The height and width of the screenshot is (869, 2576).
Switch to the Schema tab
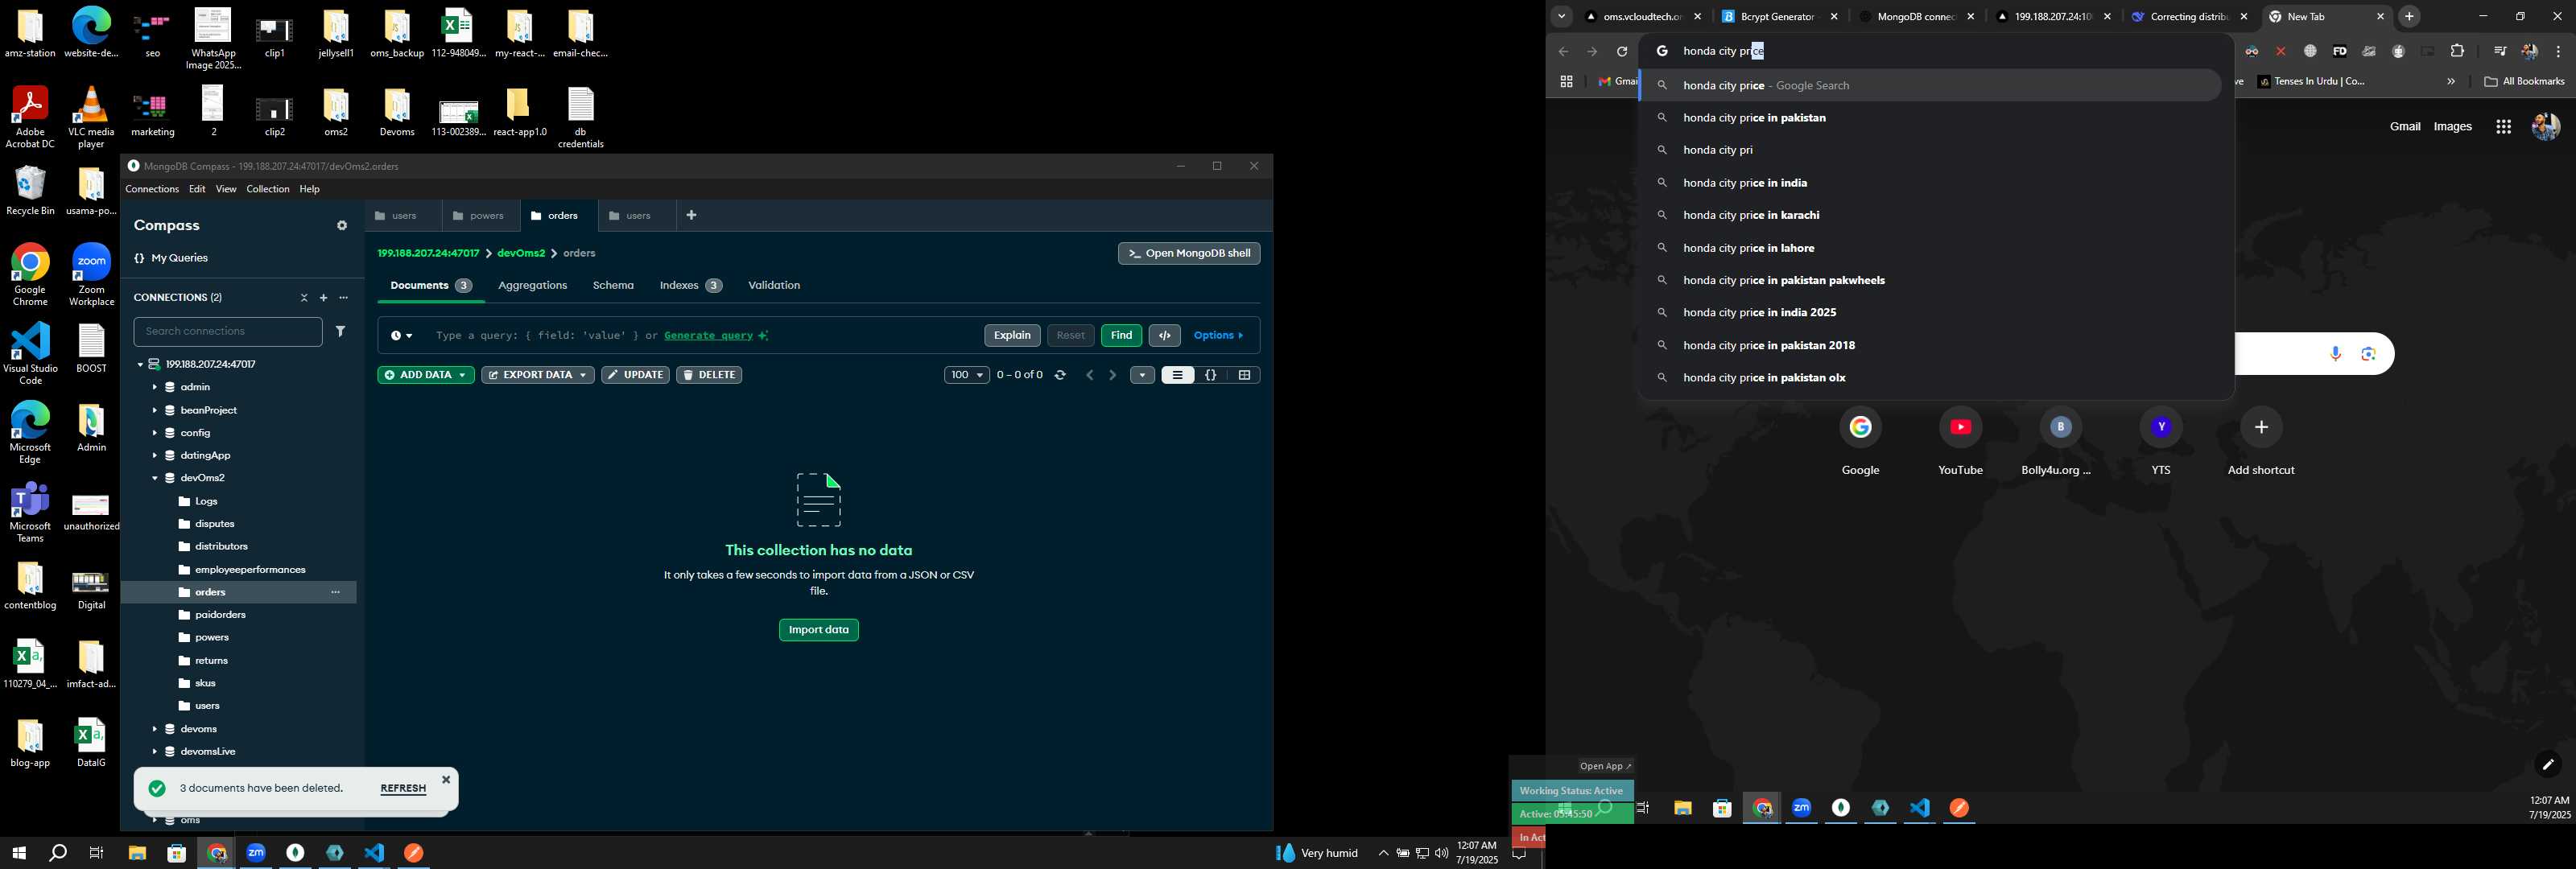click(x=613, y=286)
